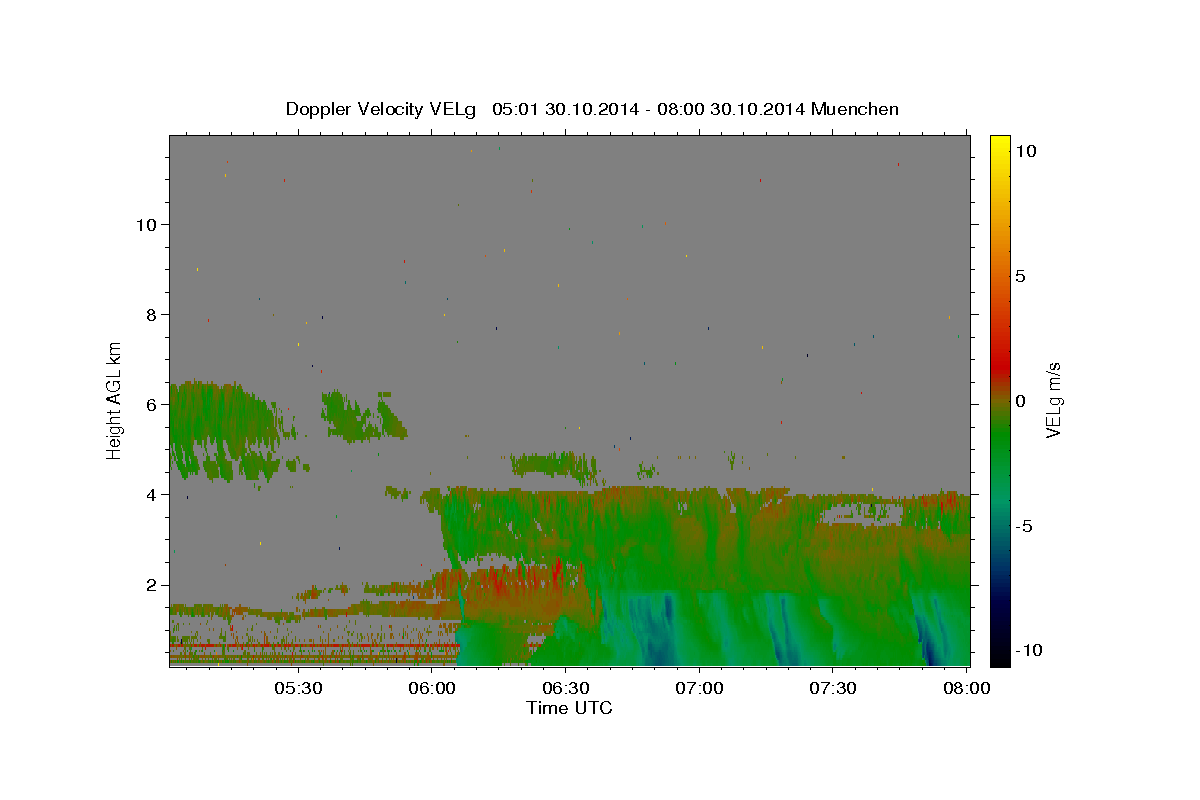Click the 06:30 time tick label
This screenshot has width=1200, height=800.
565,688
